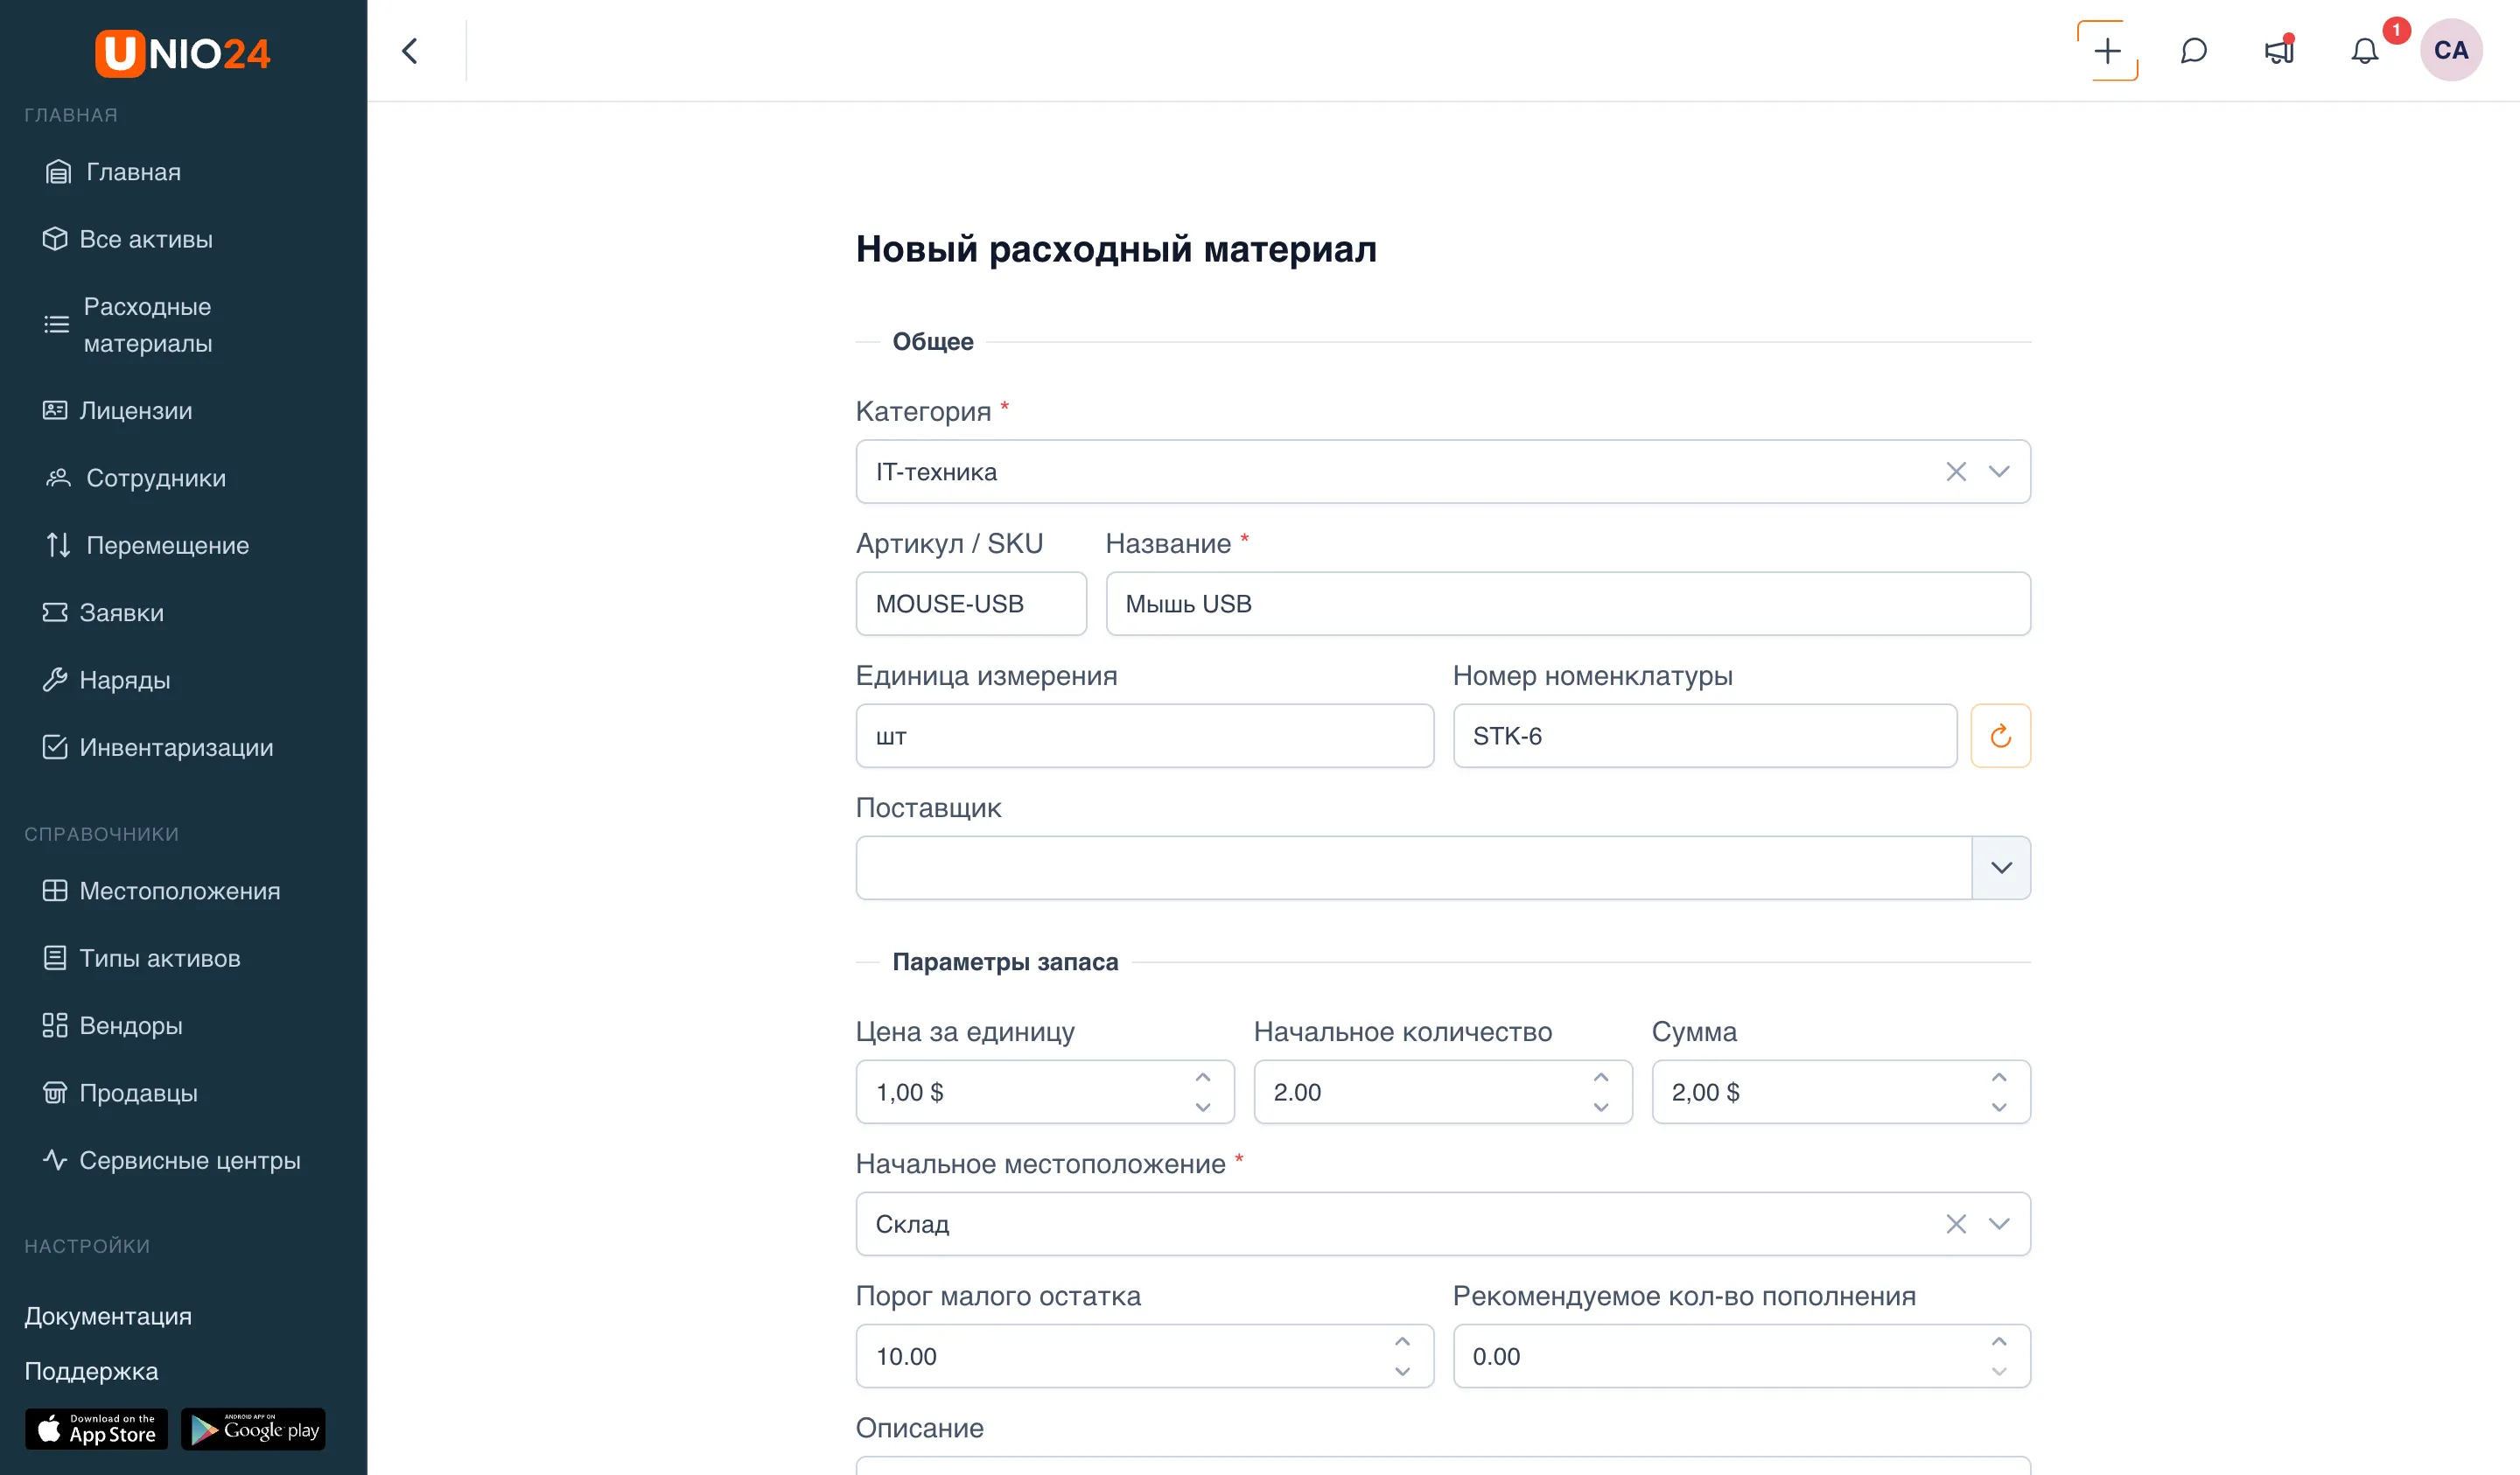This screenshot has width=2520, height=1475.
Task: Decrease Начальное количество value
Action: [1601, 1107]
